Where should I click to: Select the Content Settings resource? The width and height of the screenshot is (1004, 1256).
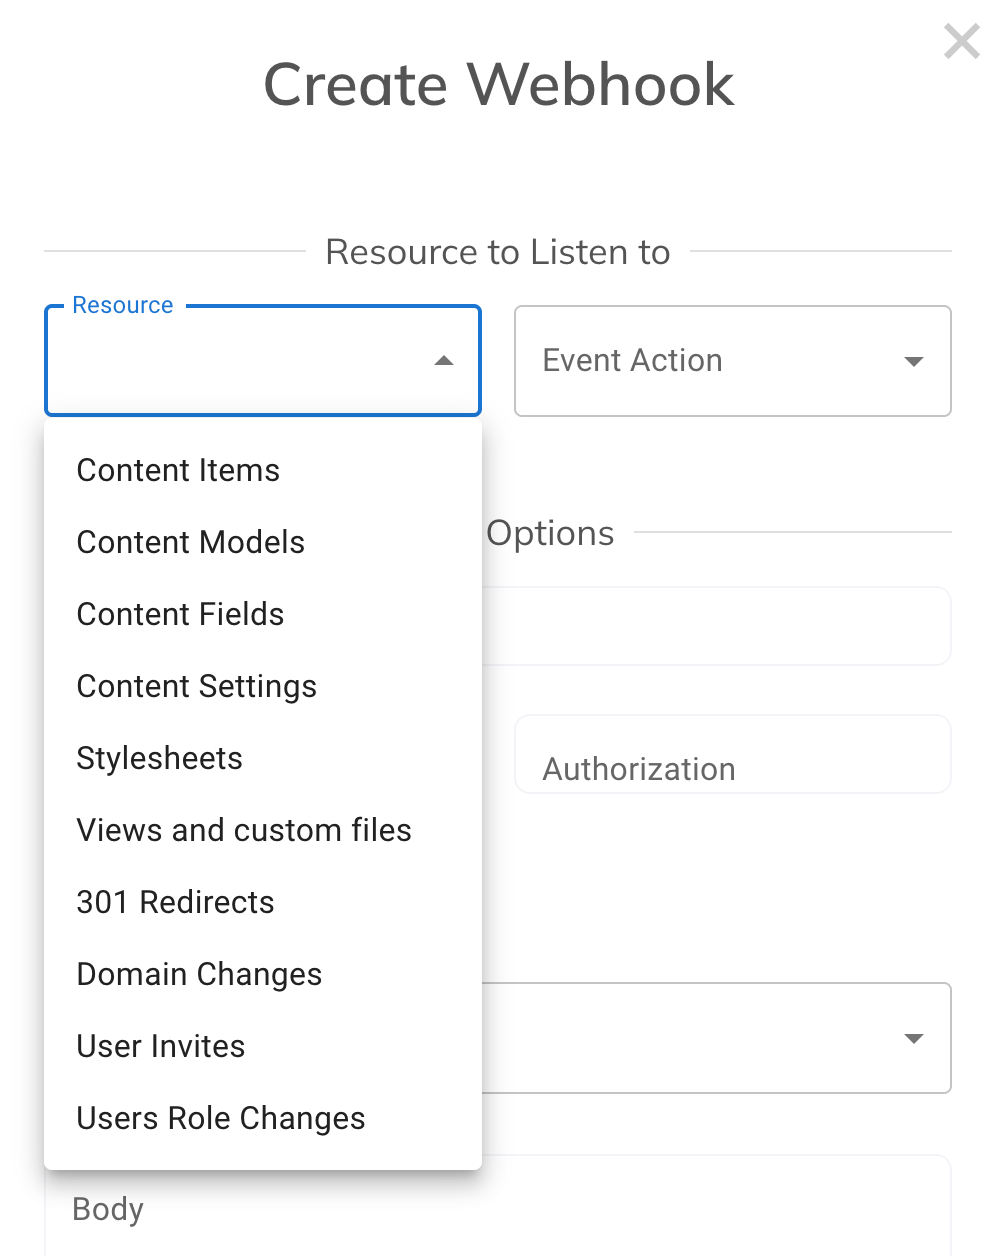pos(196,686)
